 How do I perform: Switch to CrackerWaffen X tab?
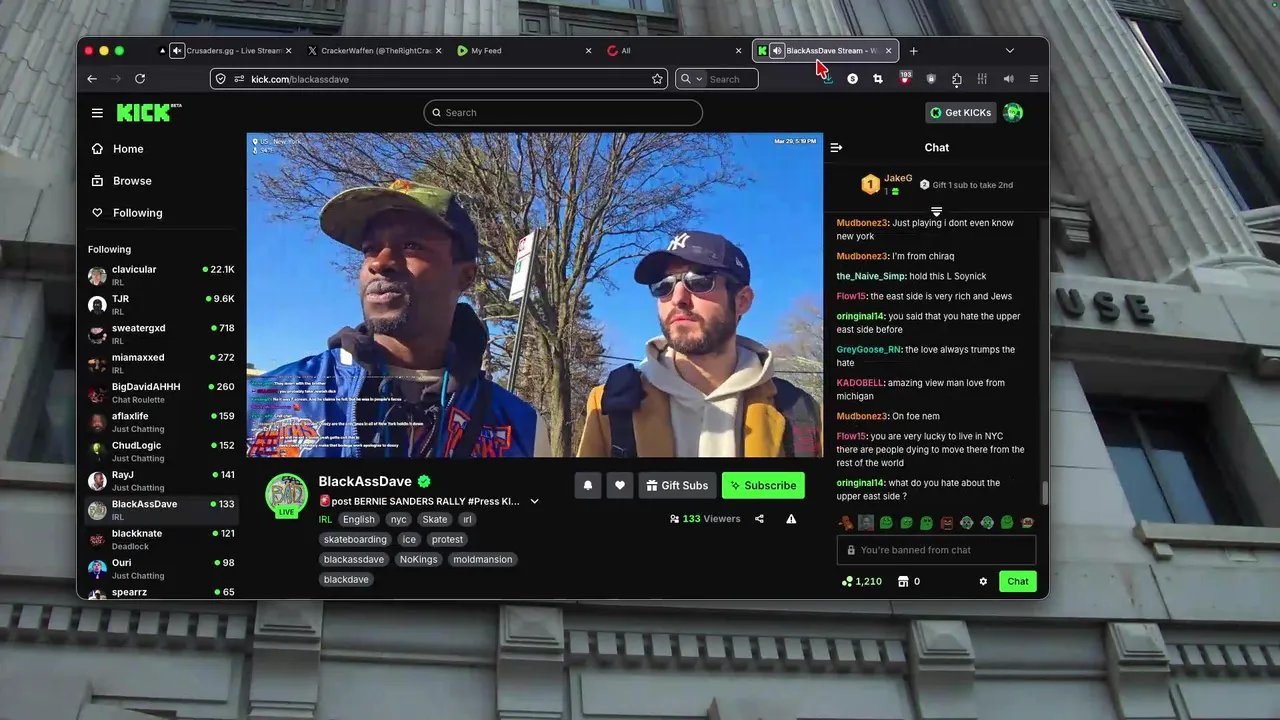[375, 51]
